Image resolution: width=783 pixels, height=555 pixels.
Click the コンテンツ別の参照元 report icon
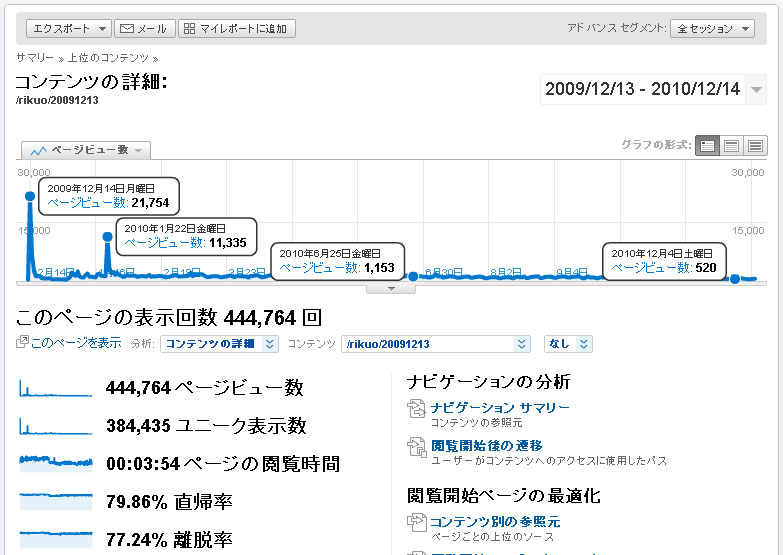point(416,522)
